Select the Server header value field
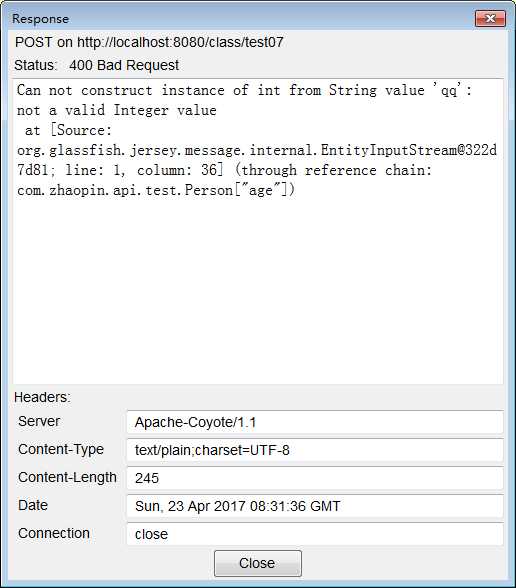This screenshot has width=516, height=588. click(315, 422)
